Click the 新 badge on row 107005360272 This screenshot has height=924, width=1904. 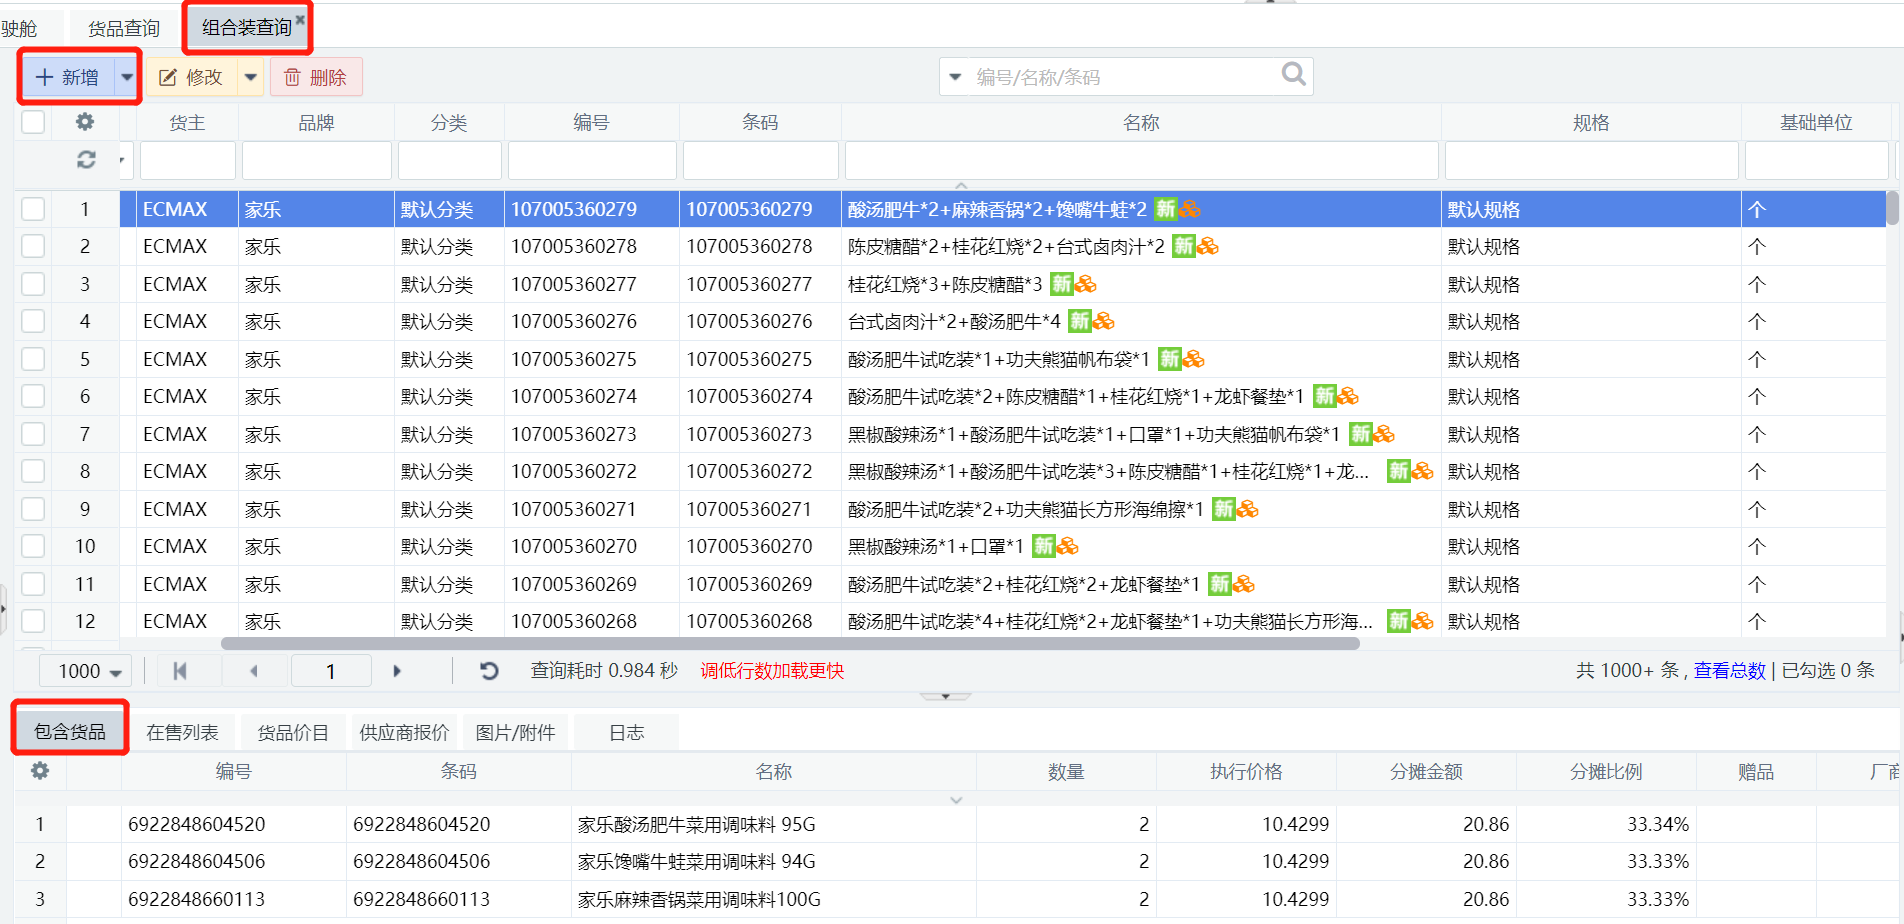(1398, 471)
